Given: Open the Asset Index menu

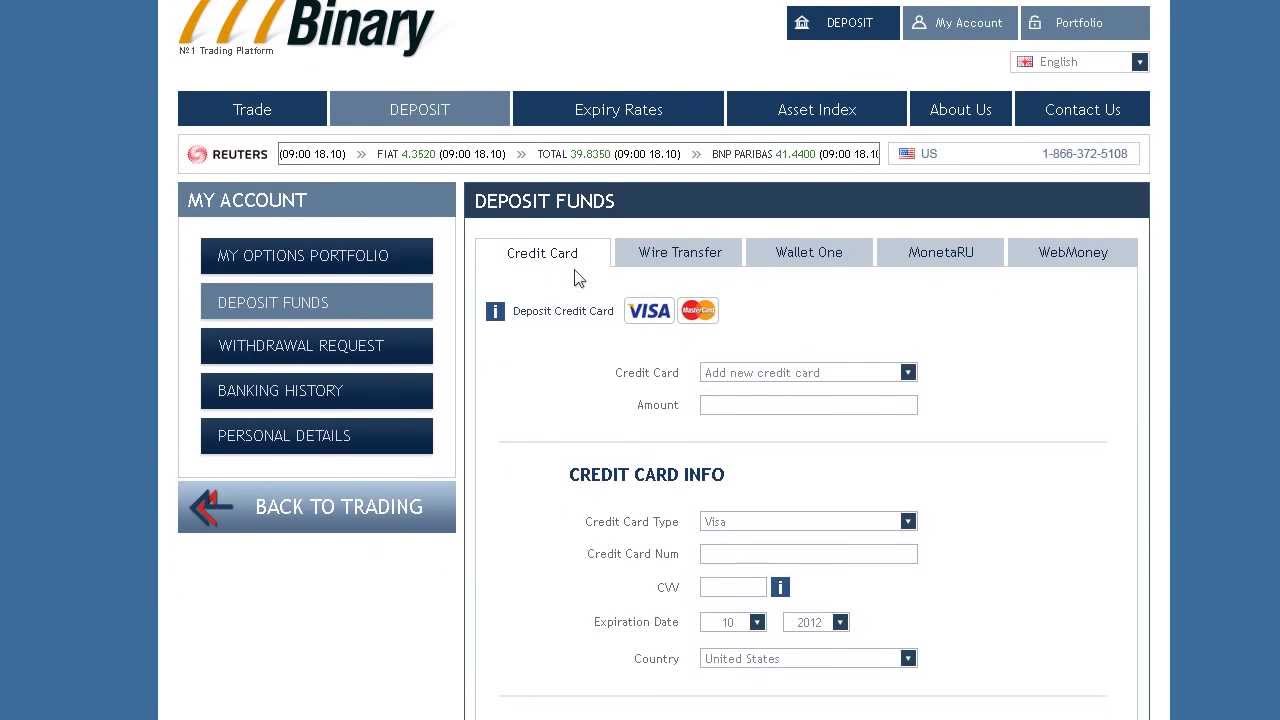Looking at the screenshot, I should pyautogui.click(x=817, y=109).
